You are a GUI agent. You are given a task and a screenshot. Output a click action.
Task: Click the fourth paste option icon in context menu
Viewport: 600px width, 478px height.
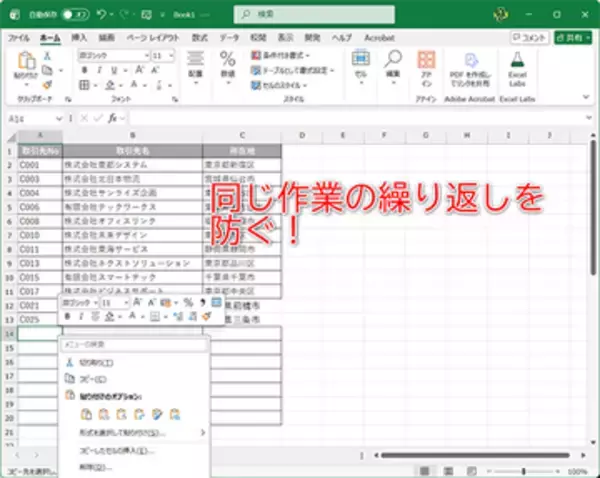coord(139,414)
